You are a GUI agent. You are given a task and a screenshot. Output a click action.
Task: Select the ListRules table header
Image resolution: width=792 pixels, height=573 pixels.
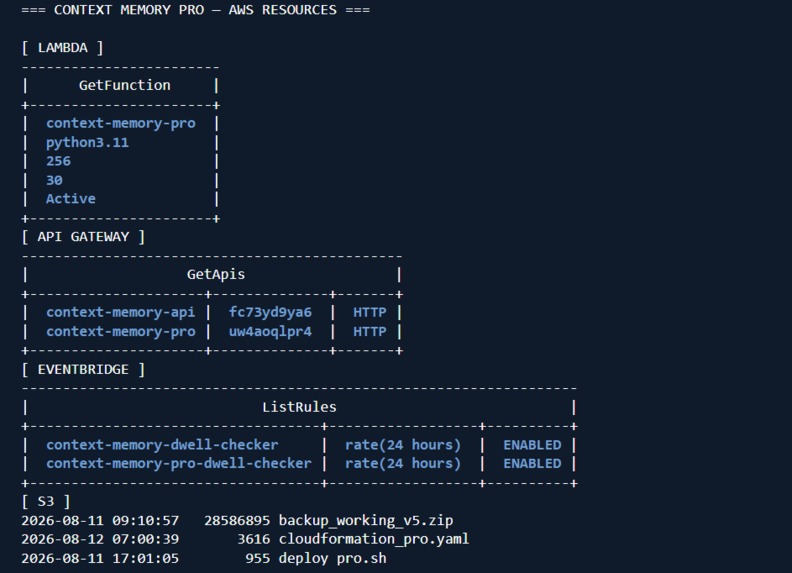[x=299, y=407]
